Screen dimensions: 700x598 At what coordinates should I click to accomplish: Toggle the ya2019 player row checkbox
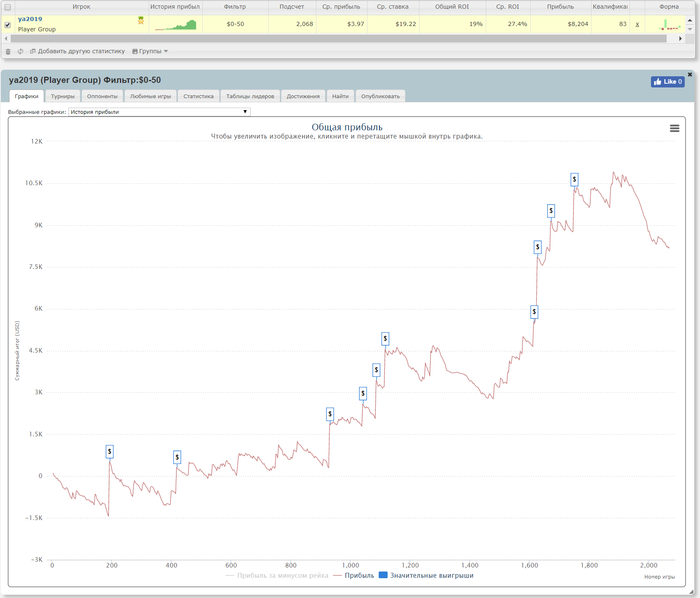[x=8, y=25]
